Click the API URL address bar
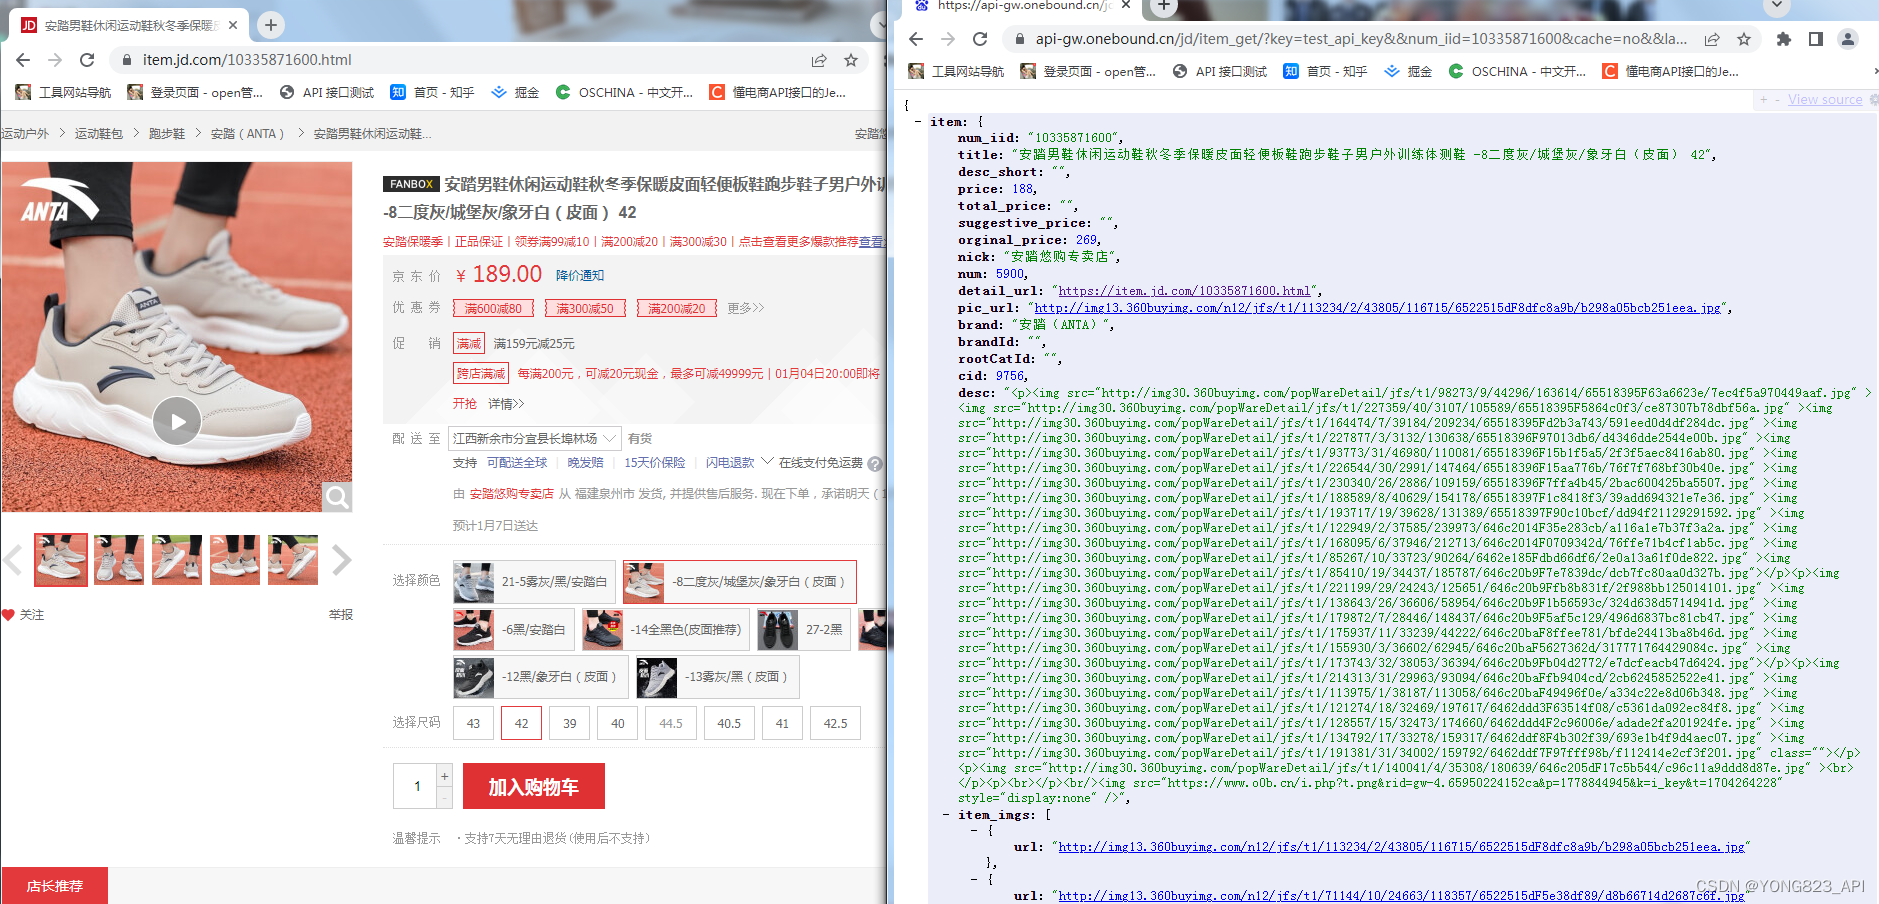 (x=1360, y=39)
